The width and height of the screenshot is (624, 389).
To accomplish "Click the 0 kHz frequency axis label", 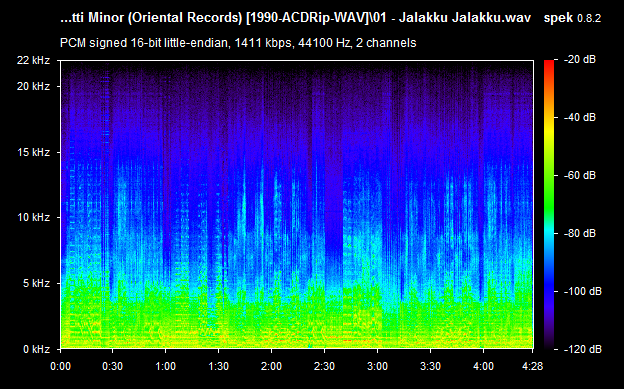I will click(x=37, y=349).
